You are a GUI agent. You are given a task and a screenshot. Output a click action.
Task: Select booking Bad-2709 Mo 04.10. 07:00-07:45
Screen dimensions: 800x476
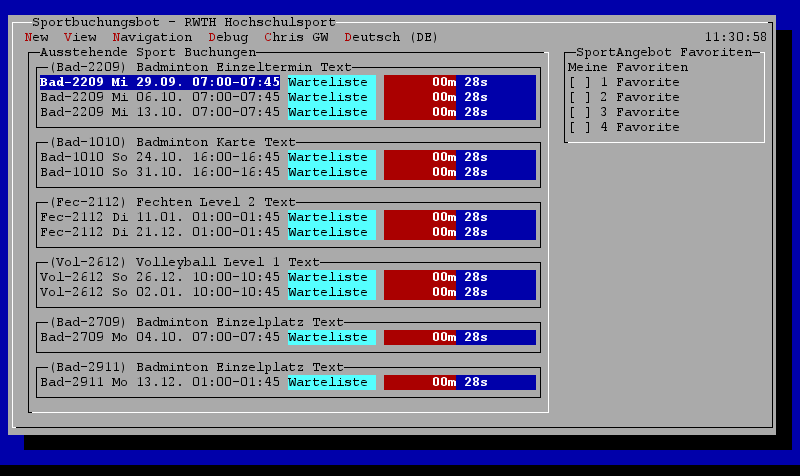pos(160,337)
